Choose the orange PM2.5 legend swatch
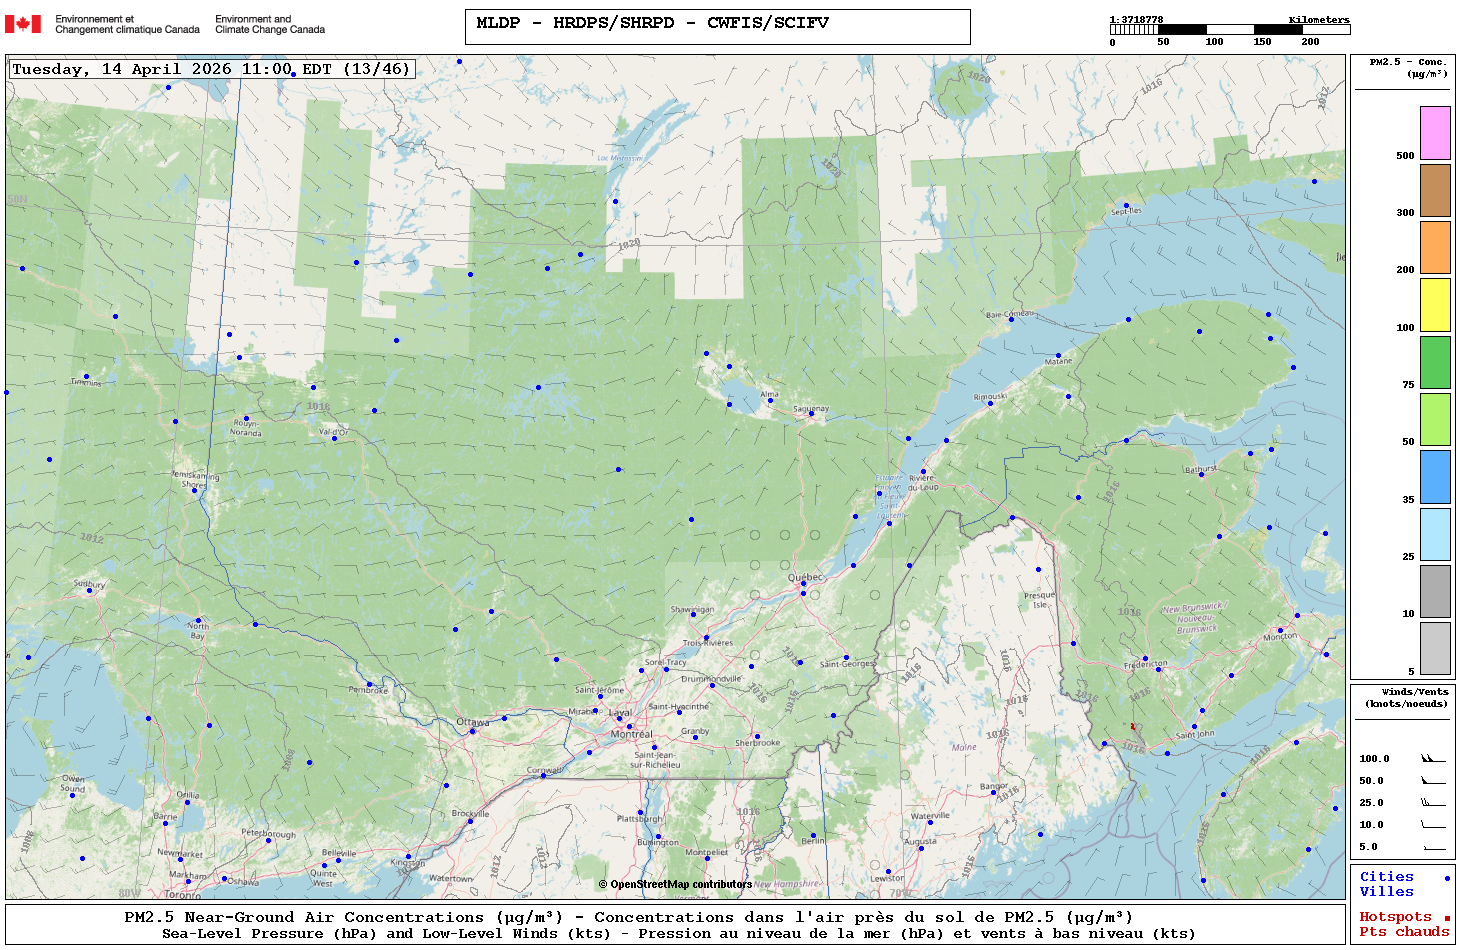Screen dimensions: 1460x950 pos(1435,247)
